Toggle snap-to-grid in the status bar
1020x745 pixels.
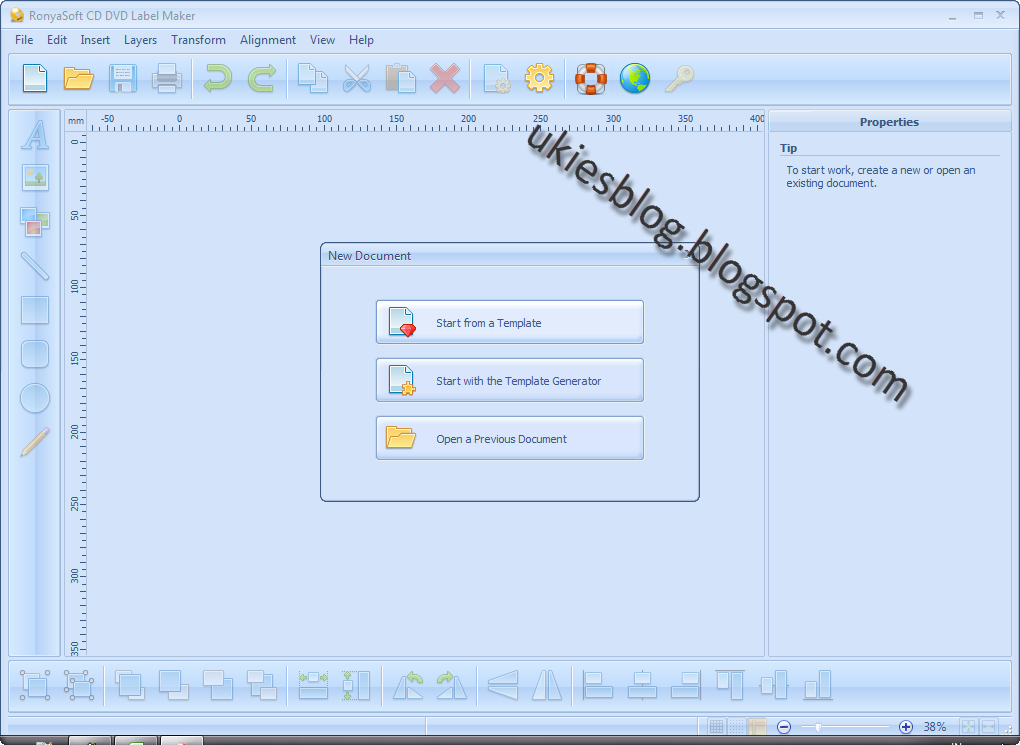coord(738,726)
